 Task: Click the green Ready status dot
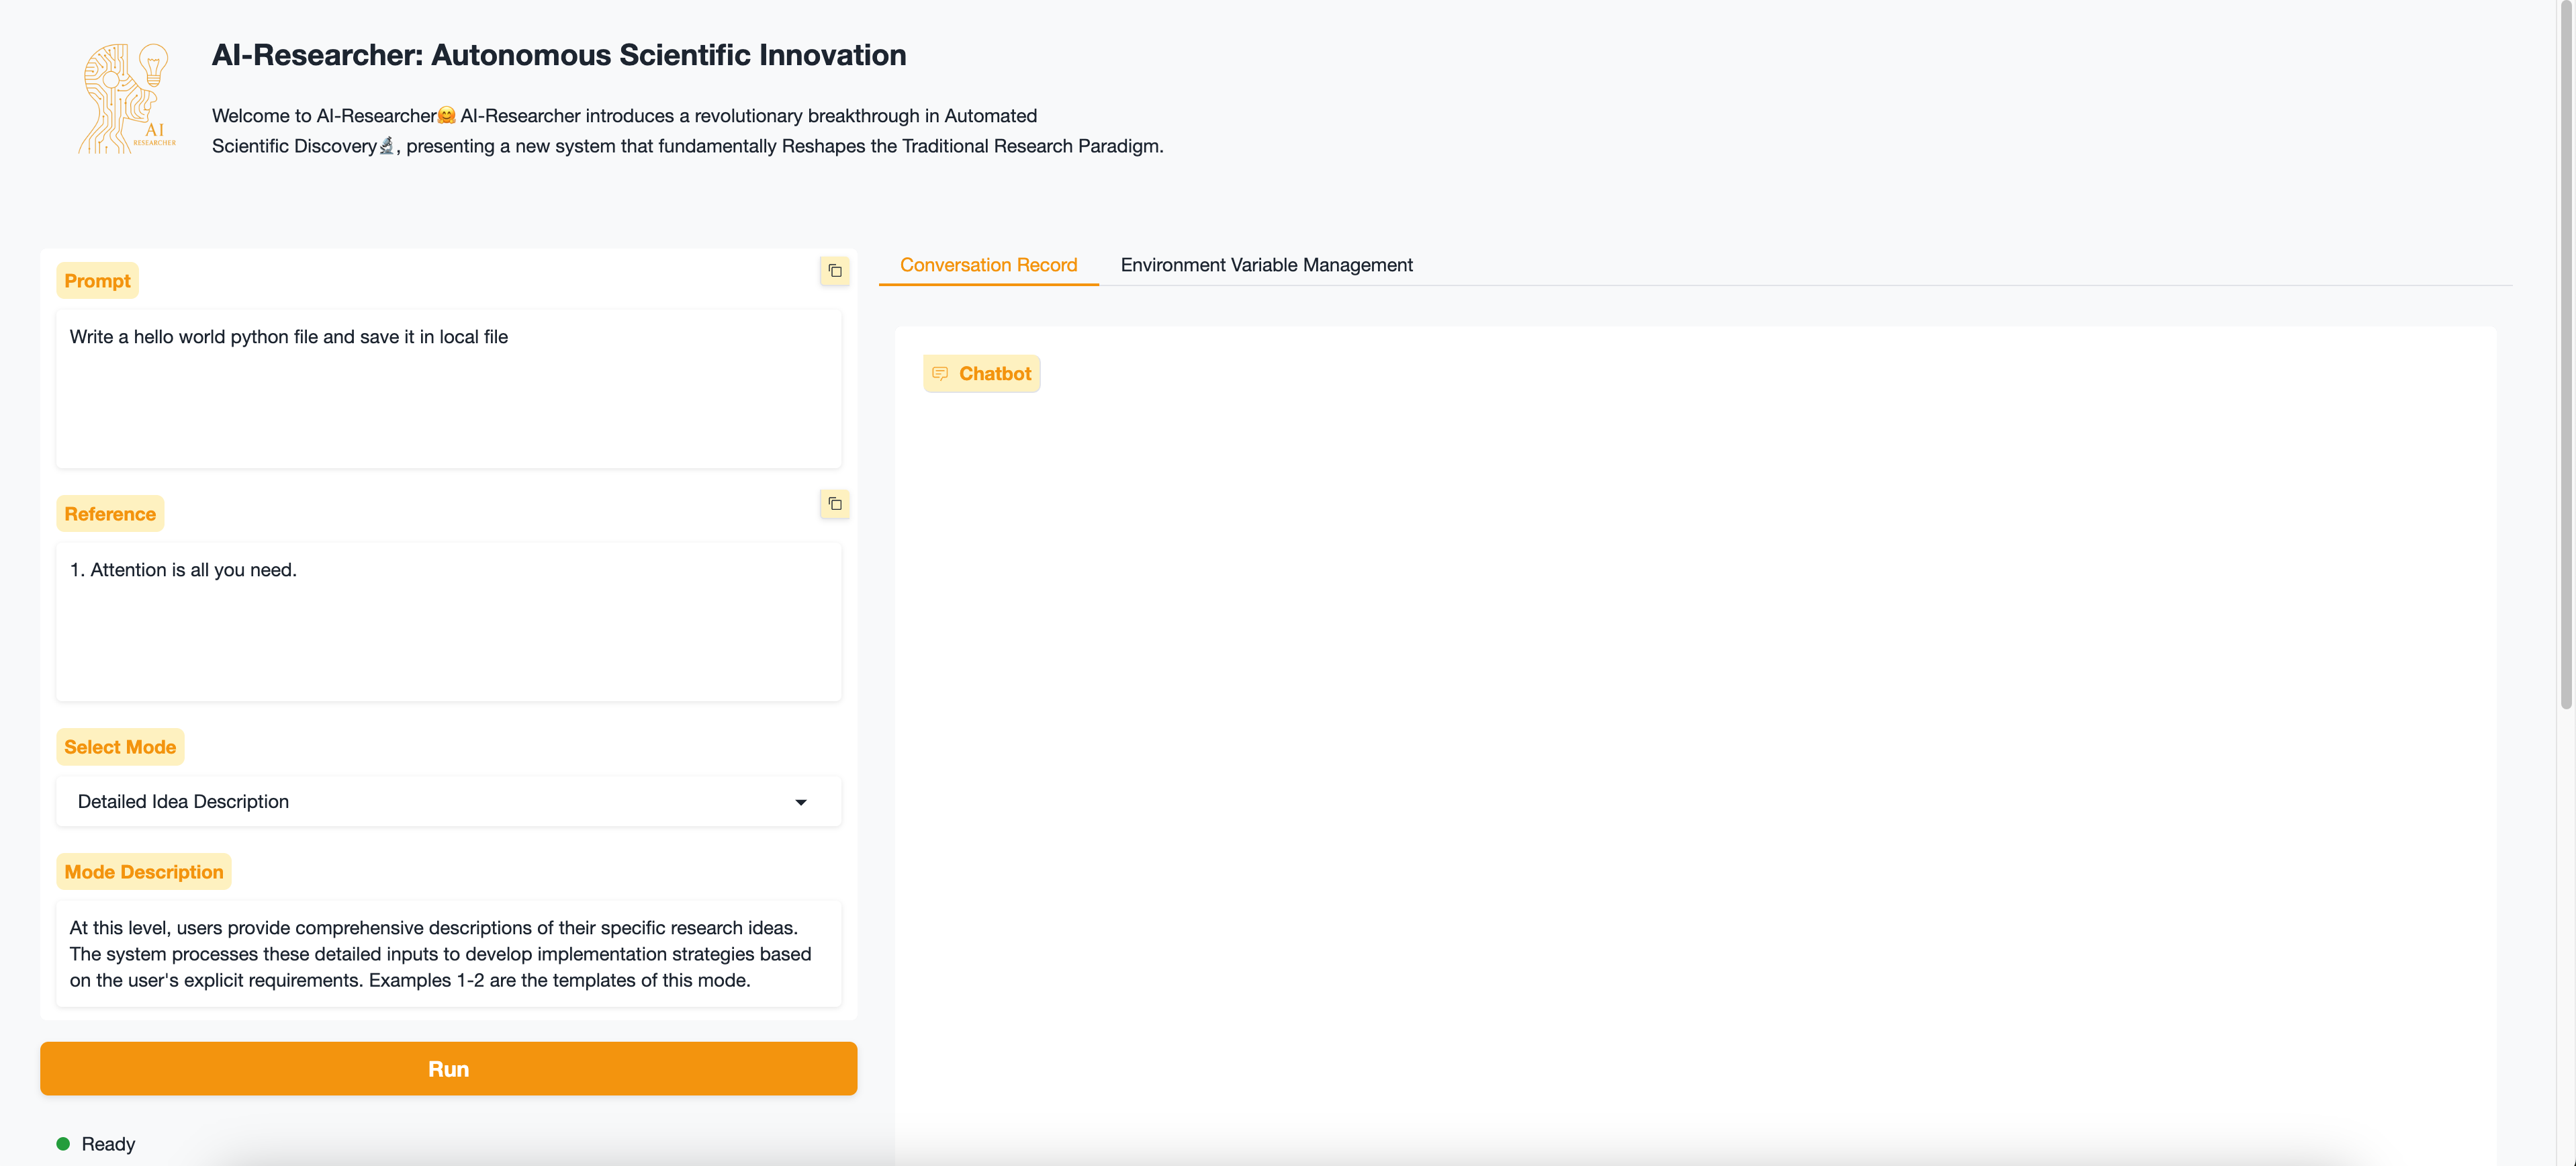pos(63,1144)
